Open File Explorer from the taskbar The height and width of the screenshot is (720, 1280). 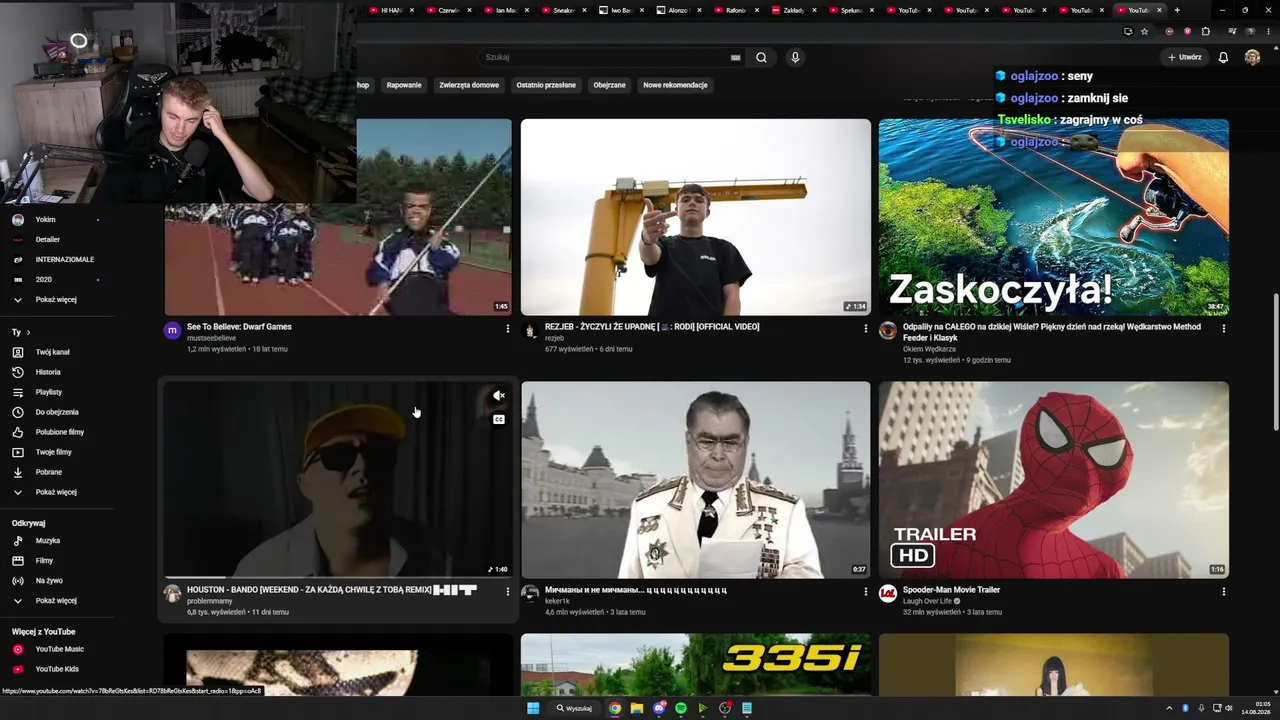(636, 708)
